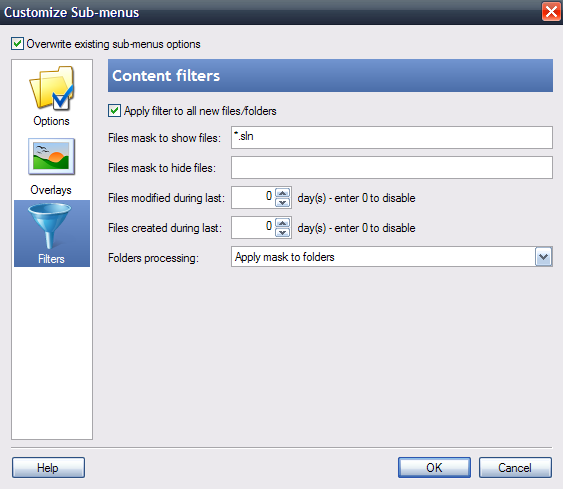The image size is (563, 489).
Task: Uncheck Apply filter to all new files/folders
Action: click(115, 111)
